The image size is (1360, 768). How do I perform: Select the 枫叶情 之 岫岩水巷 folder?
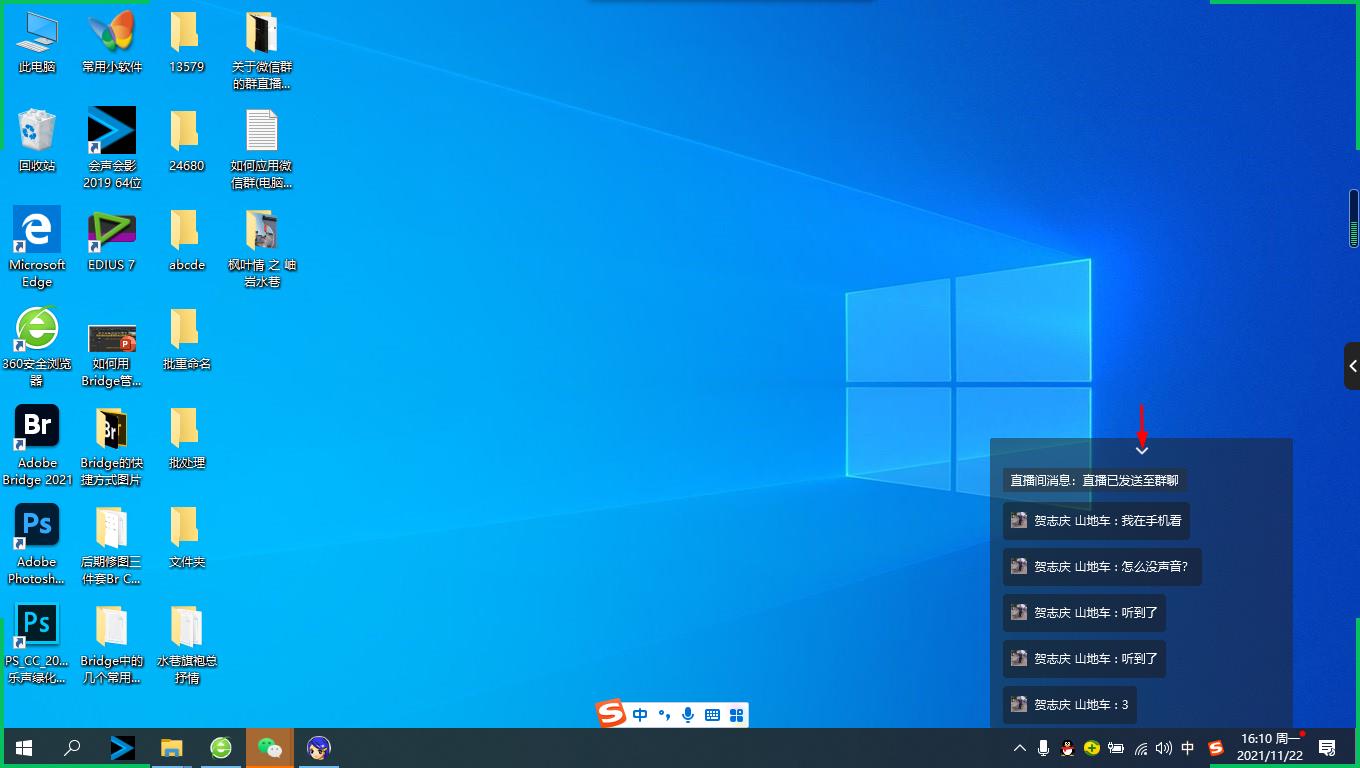click(262, 247)
